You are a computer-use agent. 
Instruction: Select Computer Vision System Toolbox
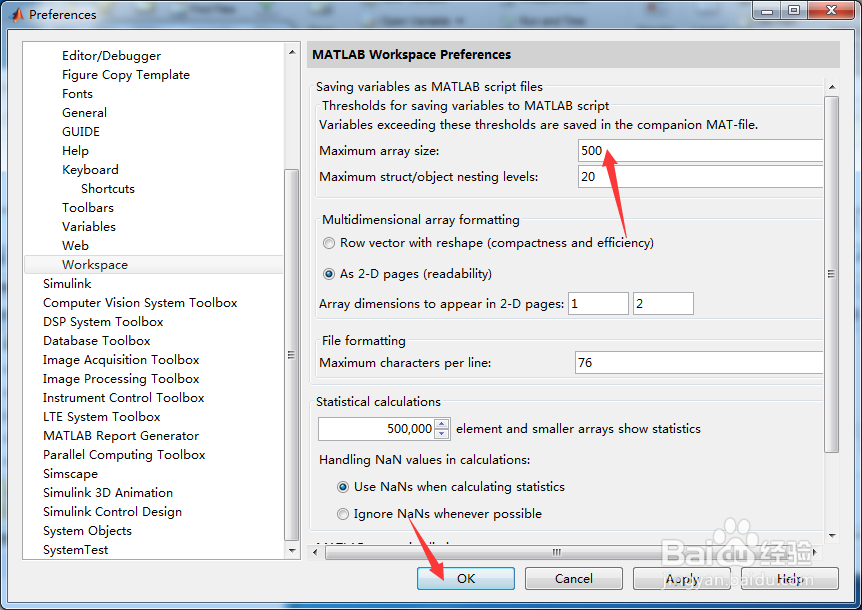pyautogui.click(x=140, y=303)
